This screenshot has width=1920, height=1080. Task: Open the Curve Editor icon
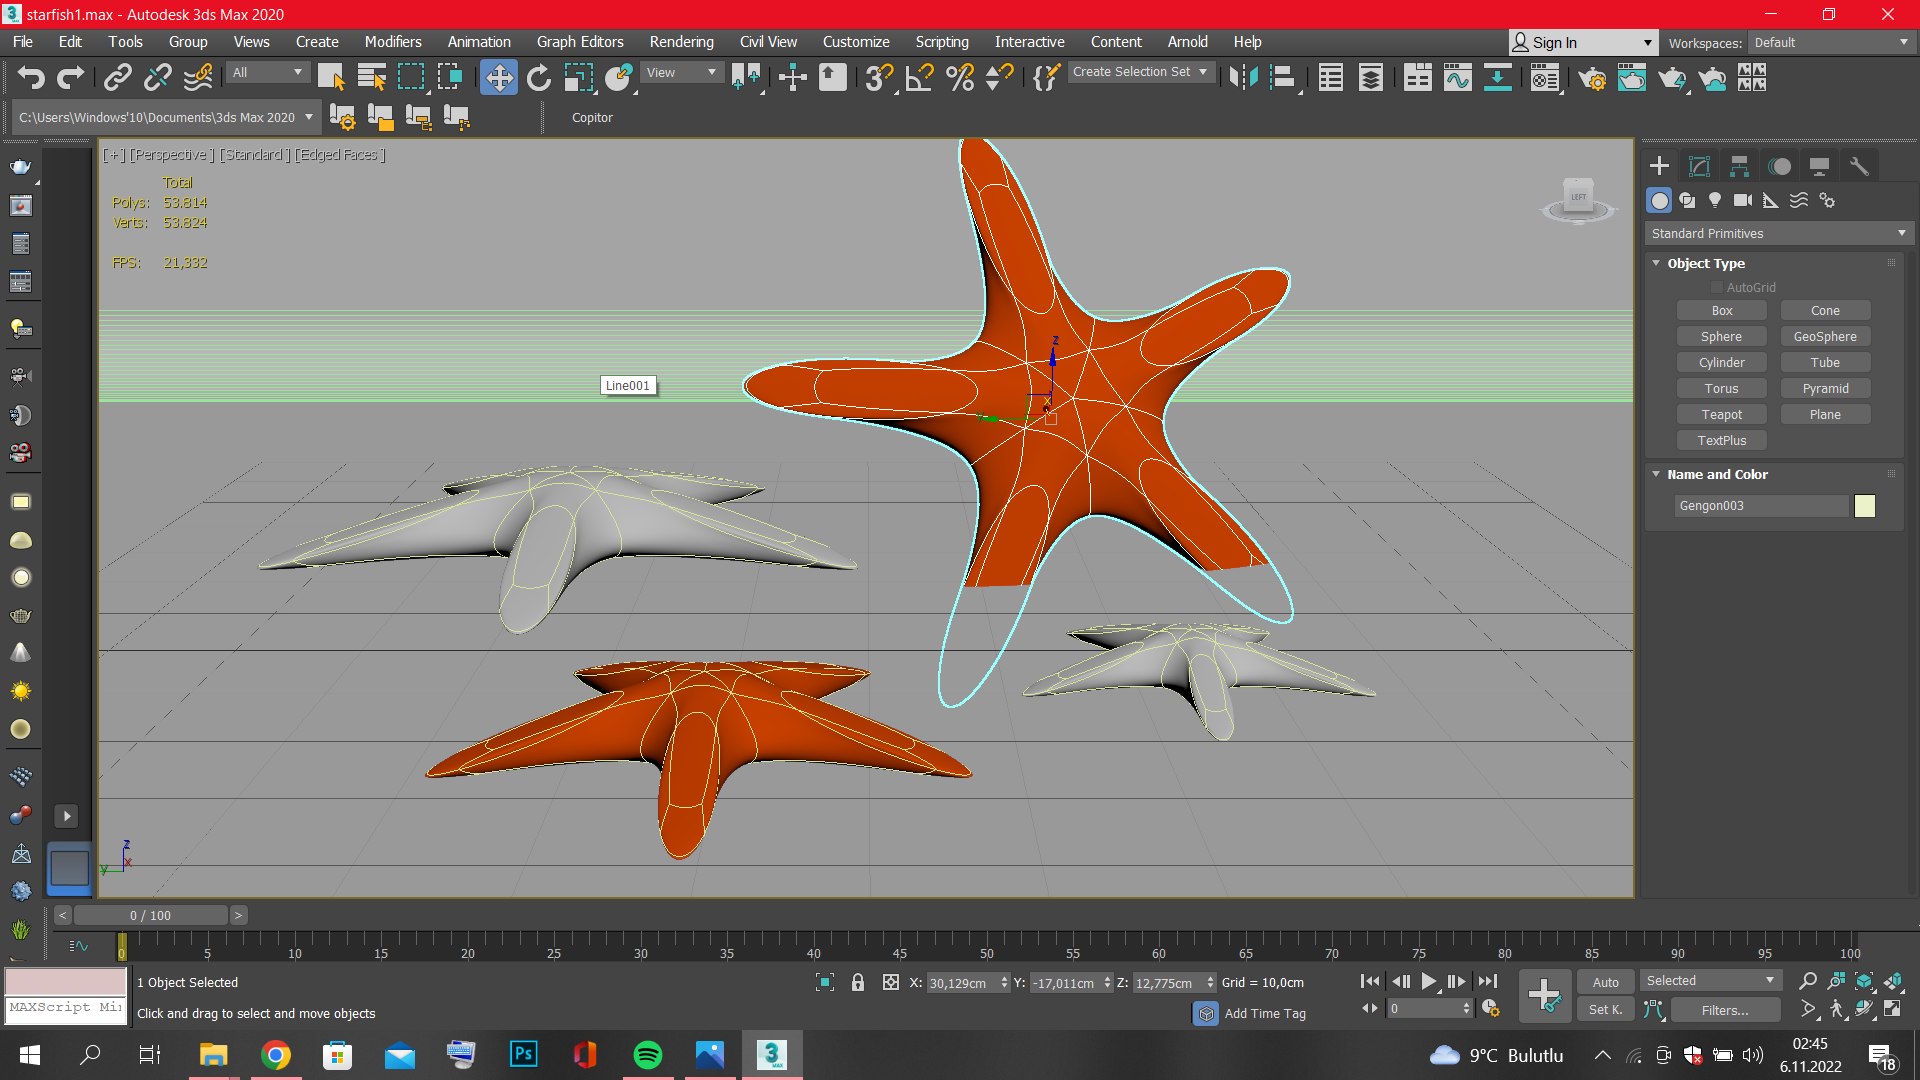coord(1457,77)
